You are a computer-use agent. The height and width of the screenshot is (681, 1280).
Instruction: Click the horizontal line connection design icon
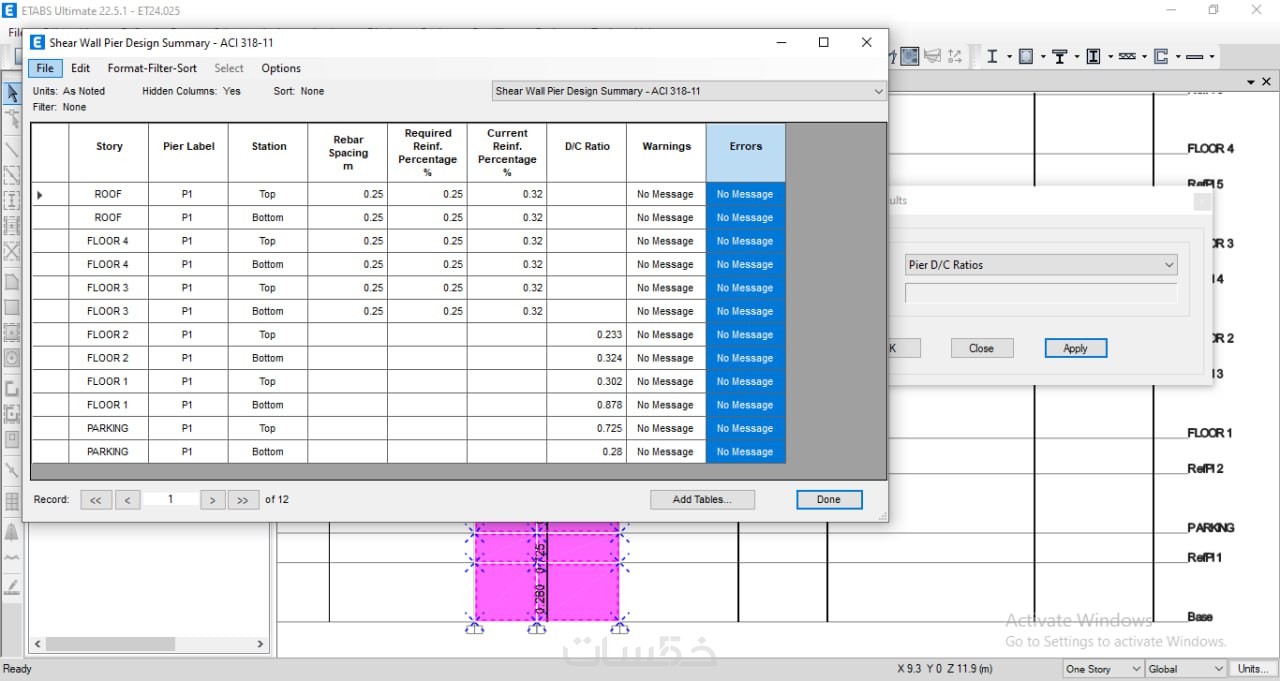[1195, 57]
